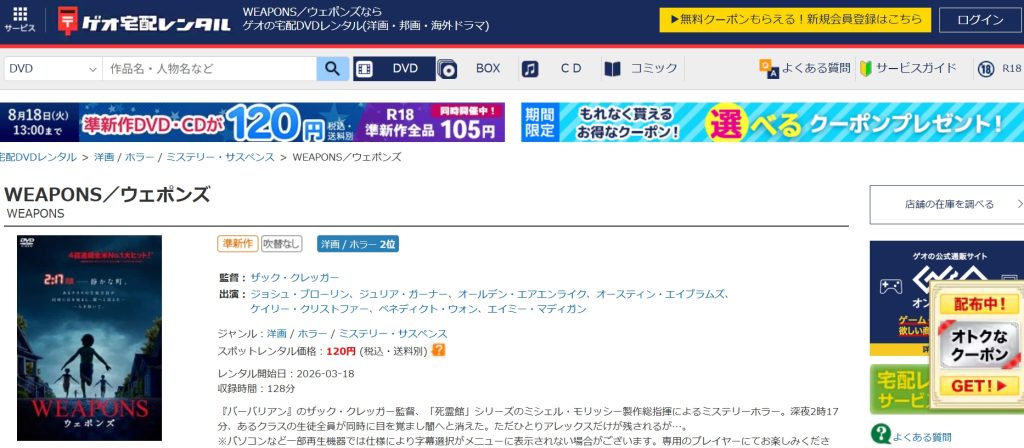1024x448 pixels.
Task: Open cast ジュリア・ガーナー link
Action: click(x=402, y=294)
